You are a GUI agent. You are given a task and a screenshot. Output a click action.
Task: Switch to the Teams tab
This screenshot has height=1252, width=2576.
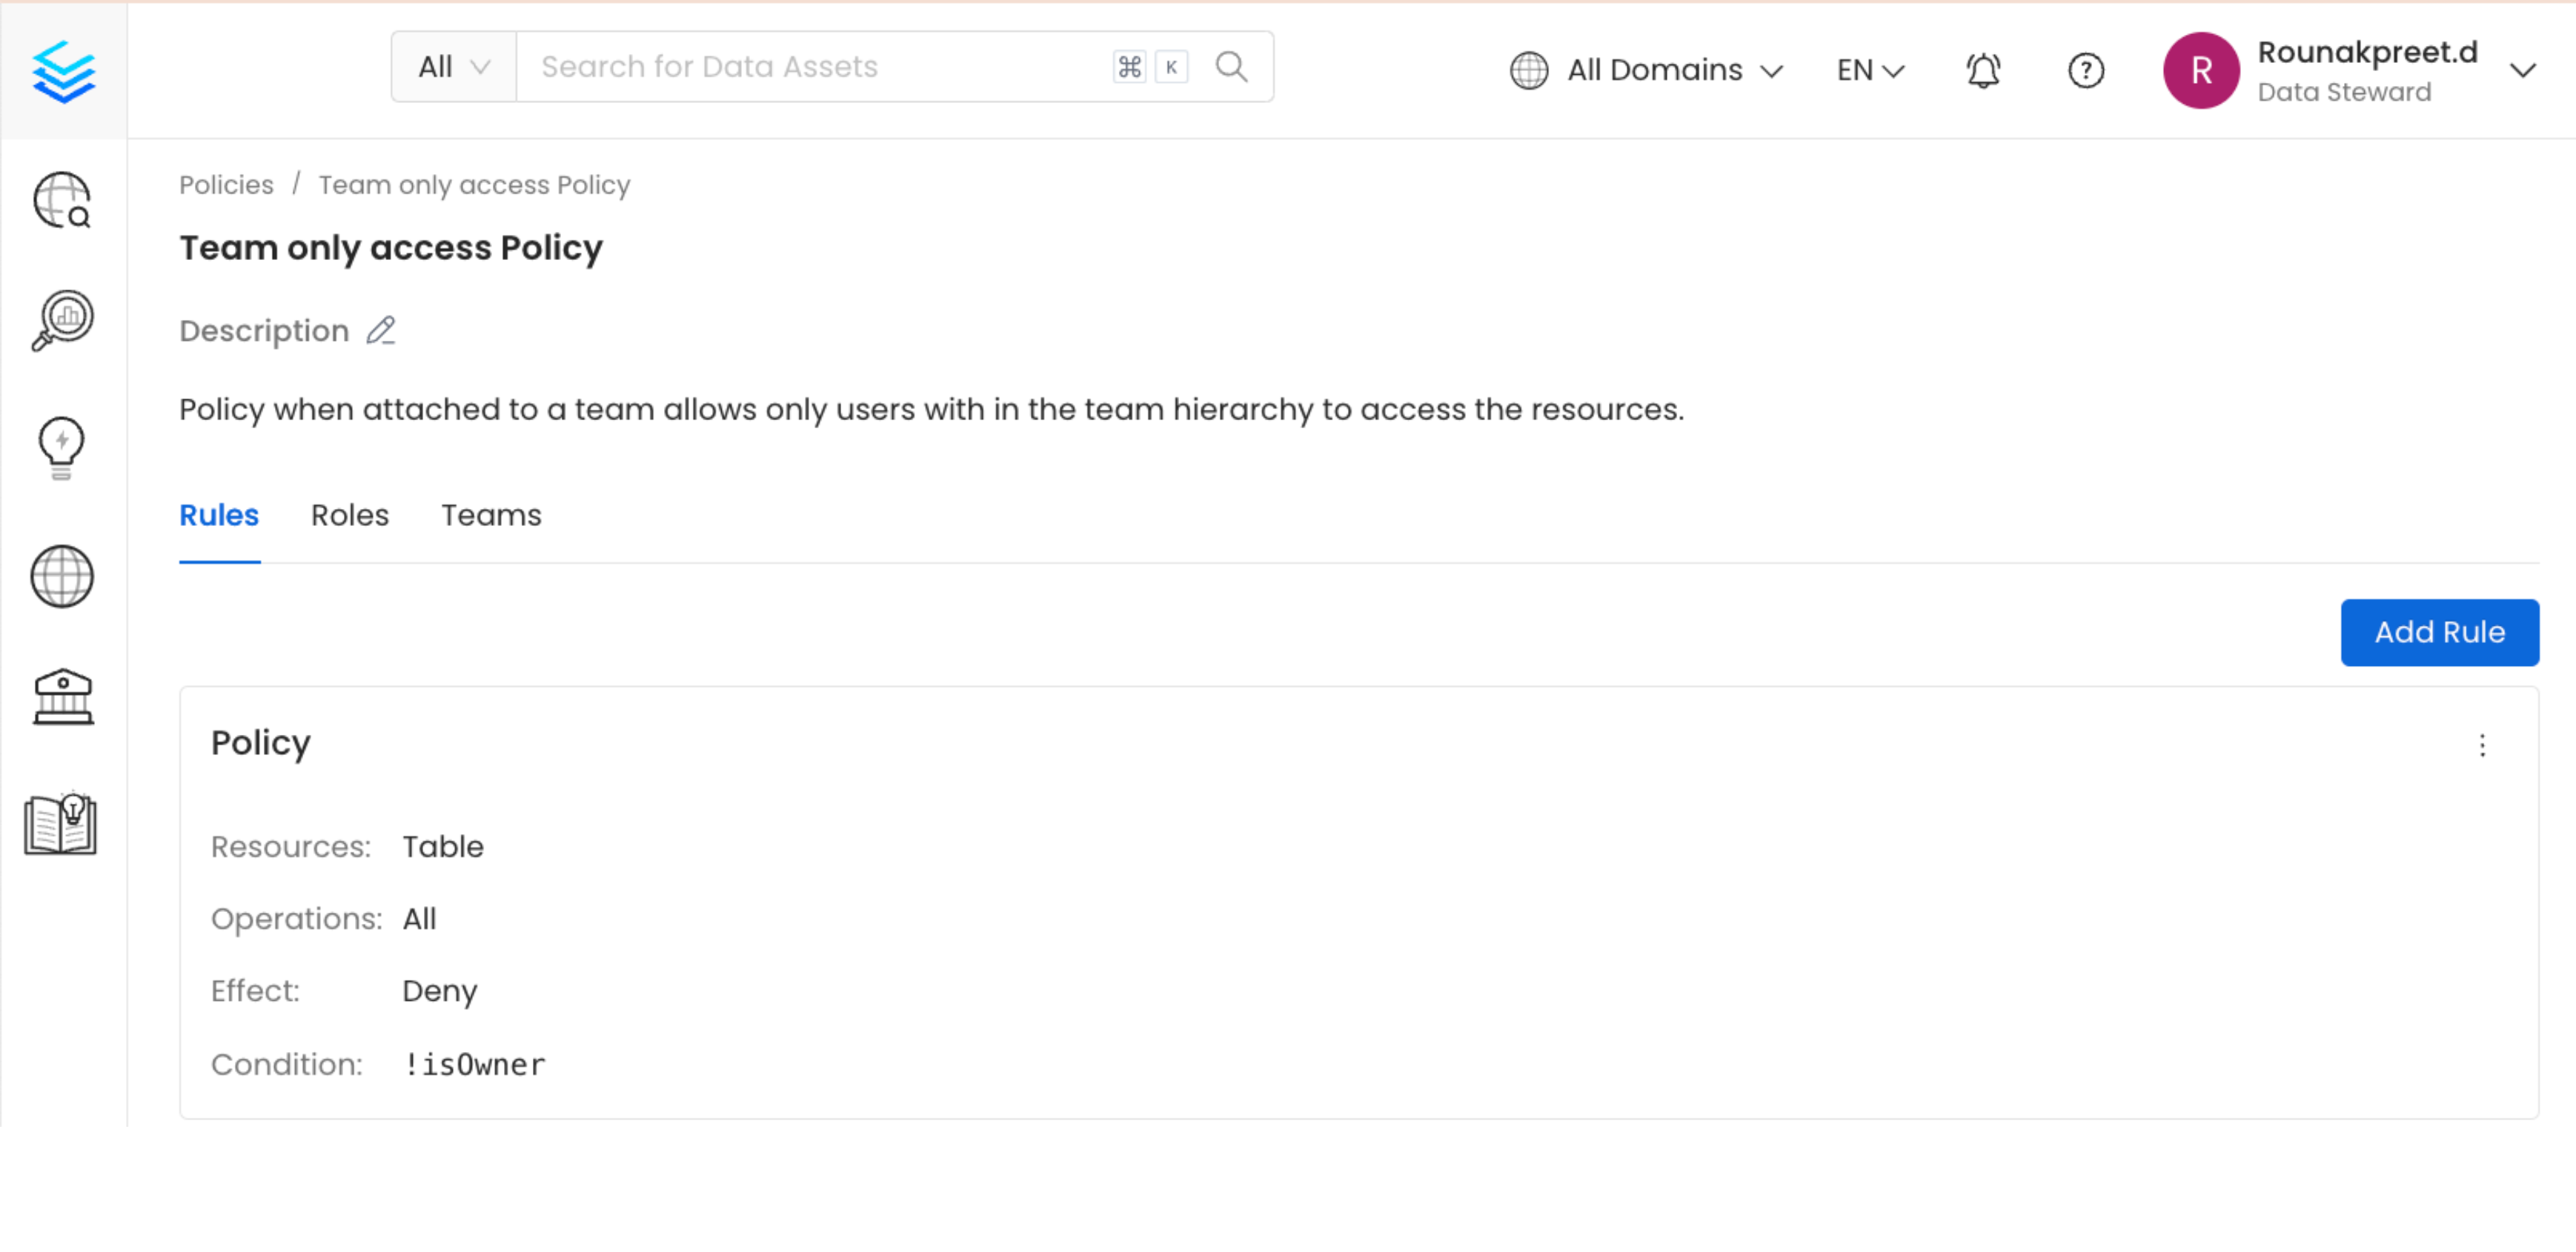click(x=491, y=515)
